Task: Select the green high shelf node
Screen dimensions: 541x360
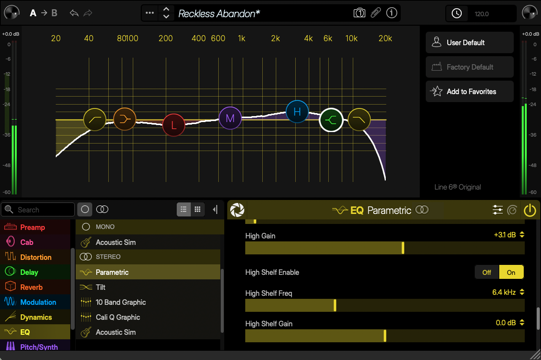Action: click(331, 120)
